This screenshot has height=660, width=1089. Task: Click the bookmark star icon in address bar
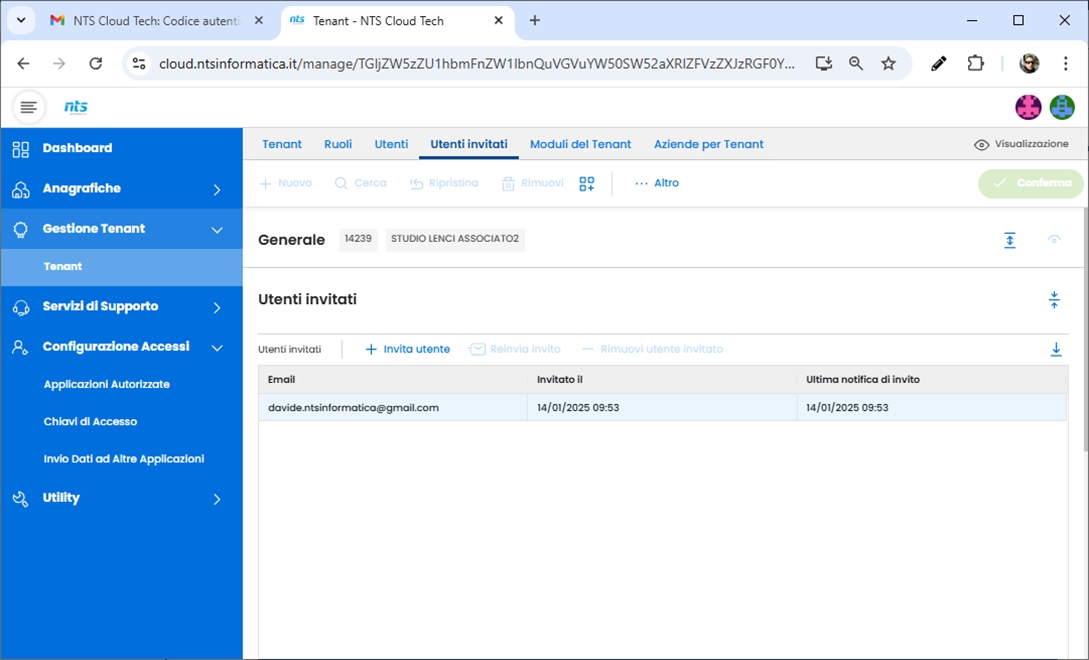[x=888, y=63]
